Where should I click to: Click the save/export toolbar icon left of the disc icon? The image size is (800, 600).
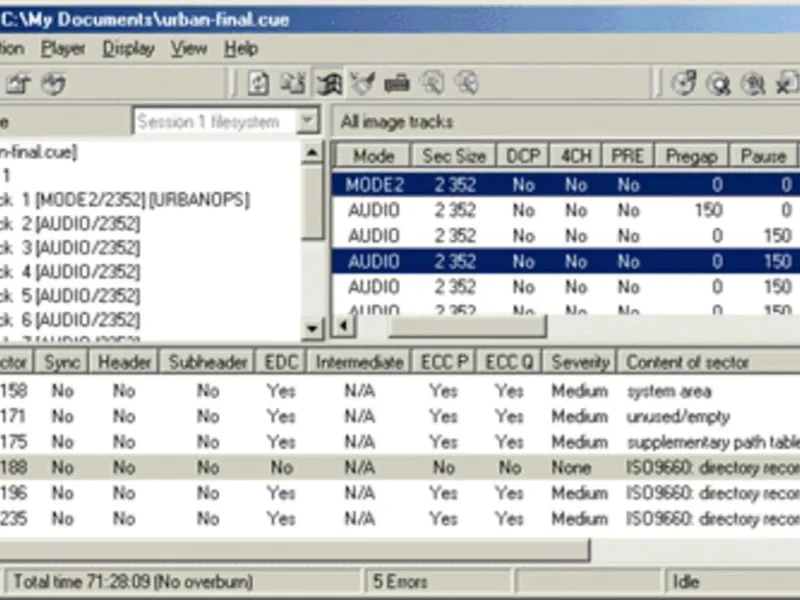[18, 83]
